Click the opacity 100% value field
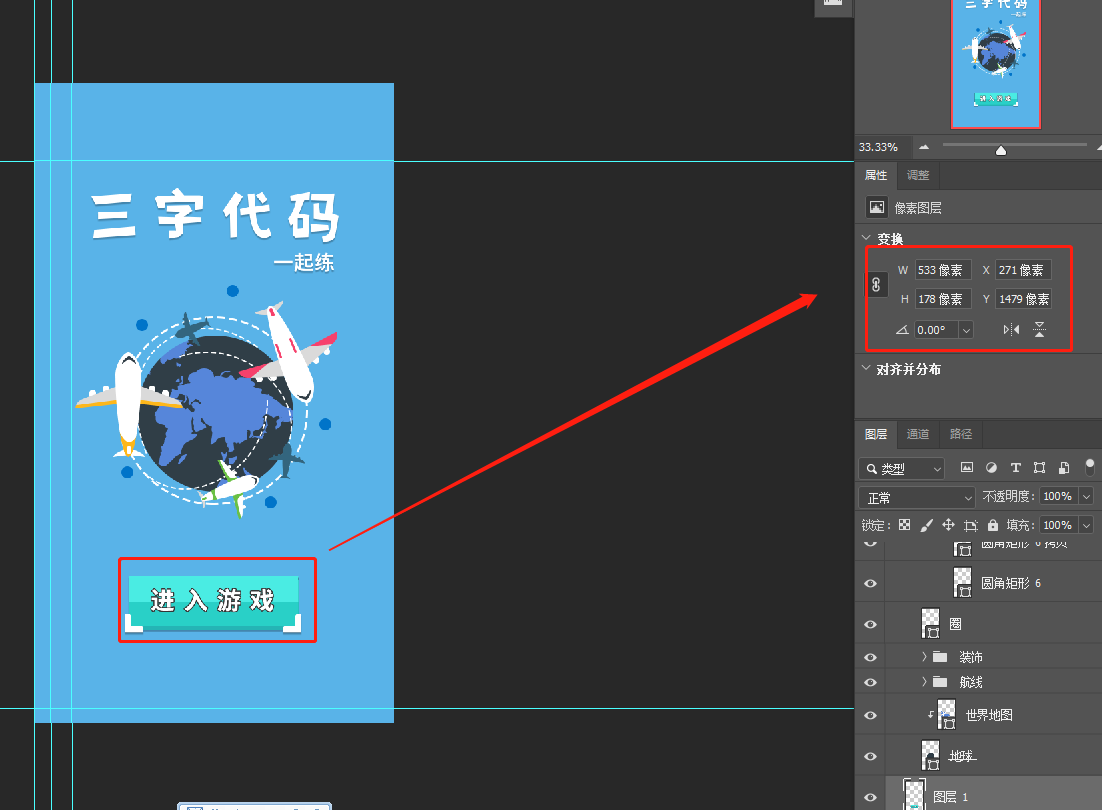This screenshot has height=810, width=1102. 1059,496
